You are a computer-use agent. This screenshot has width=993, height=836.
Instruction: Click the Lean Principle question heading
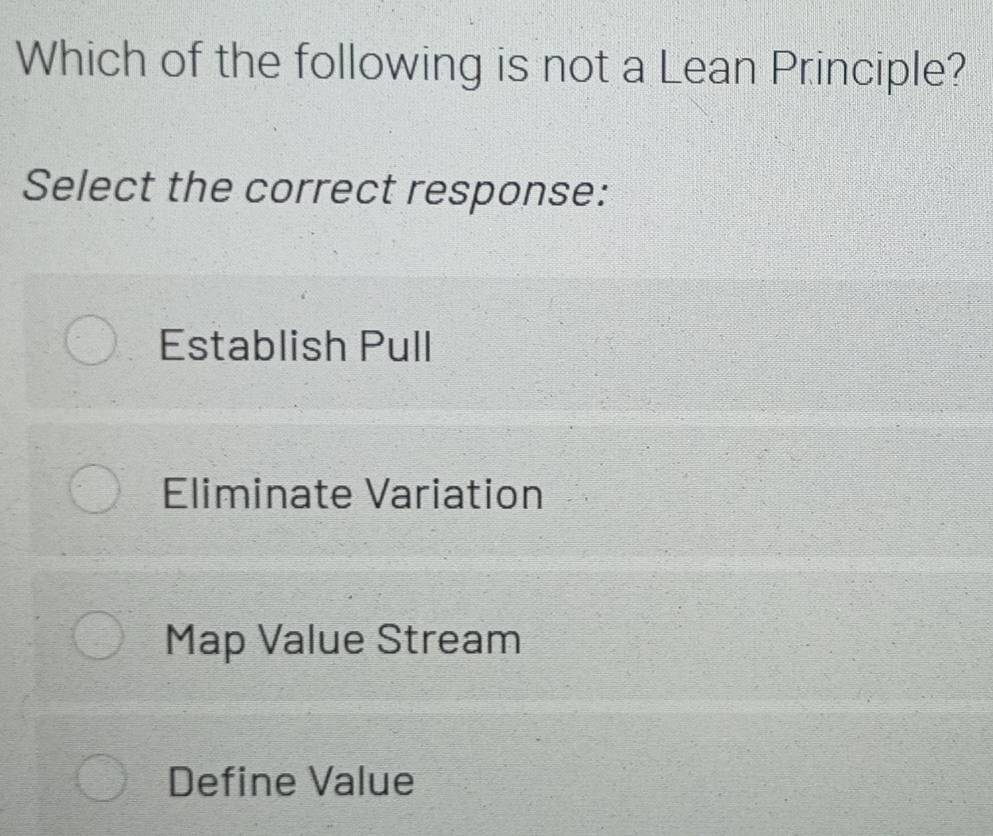pyautogui.click(x=492, y=66)
